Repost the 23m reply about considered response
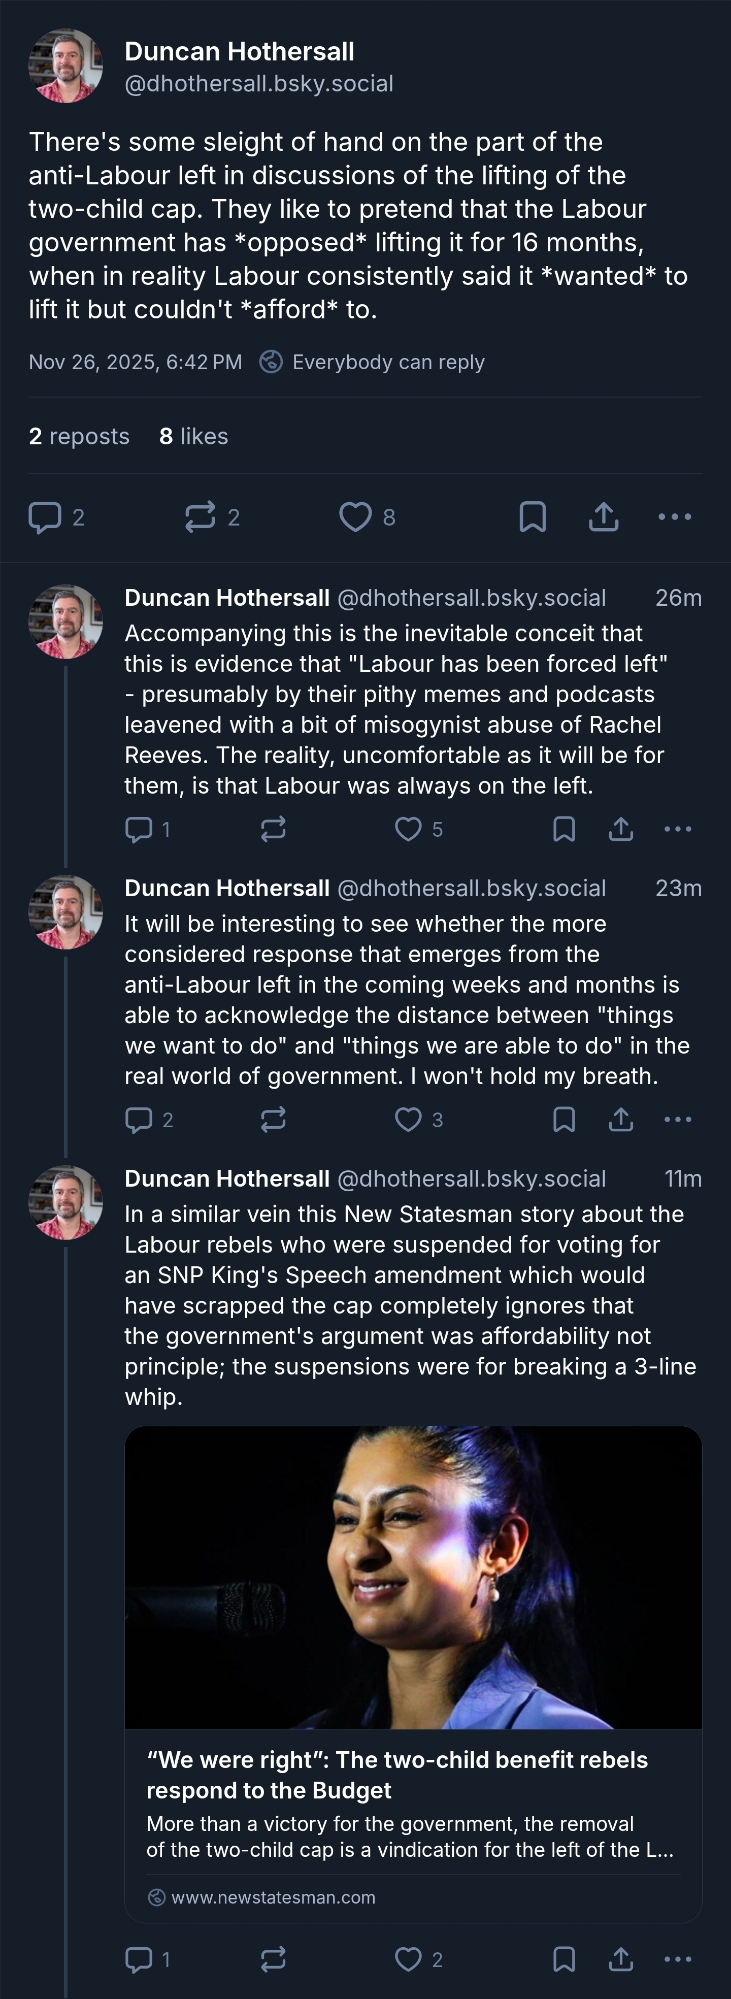 [x=273, y=1119]
